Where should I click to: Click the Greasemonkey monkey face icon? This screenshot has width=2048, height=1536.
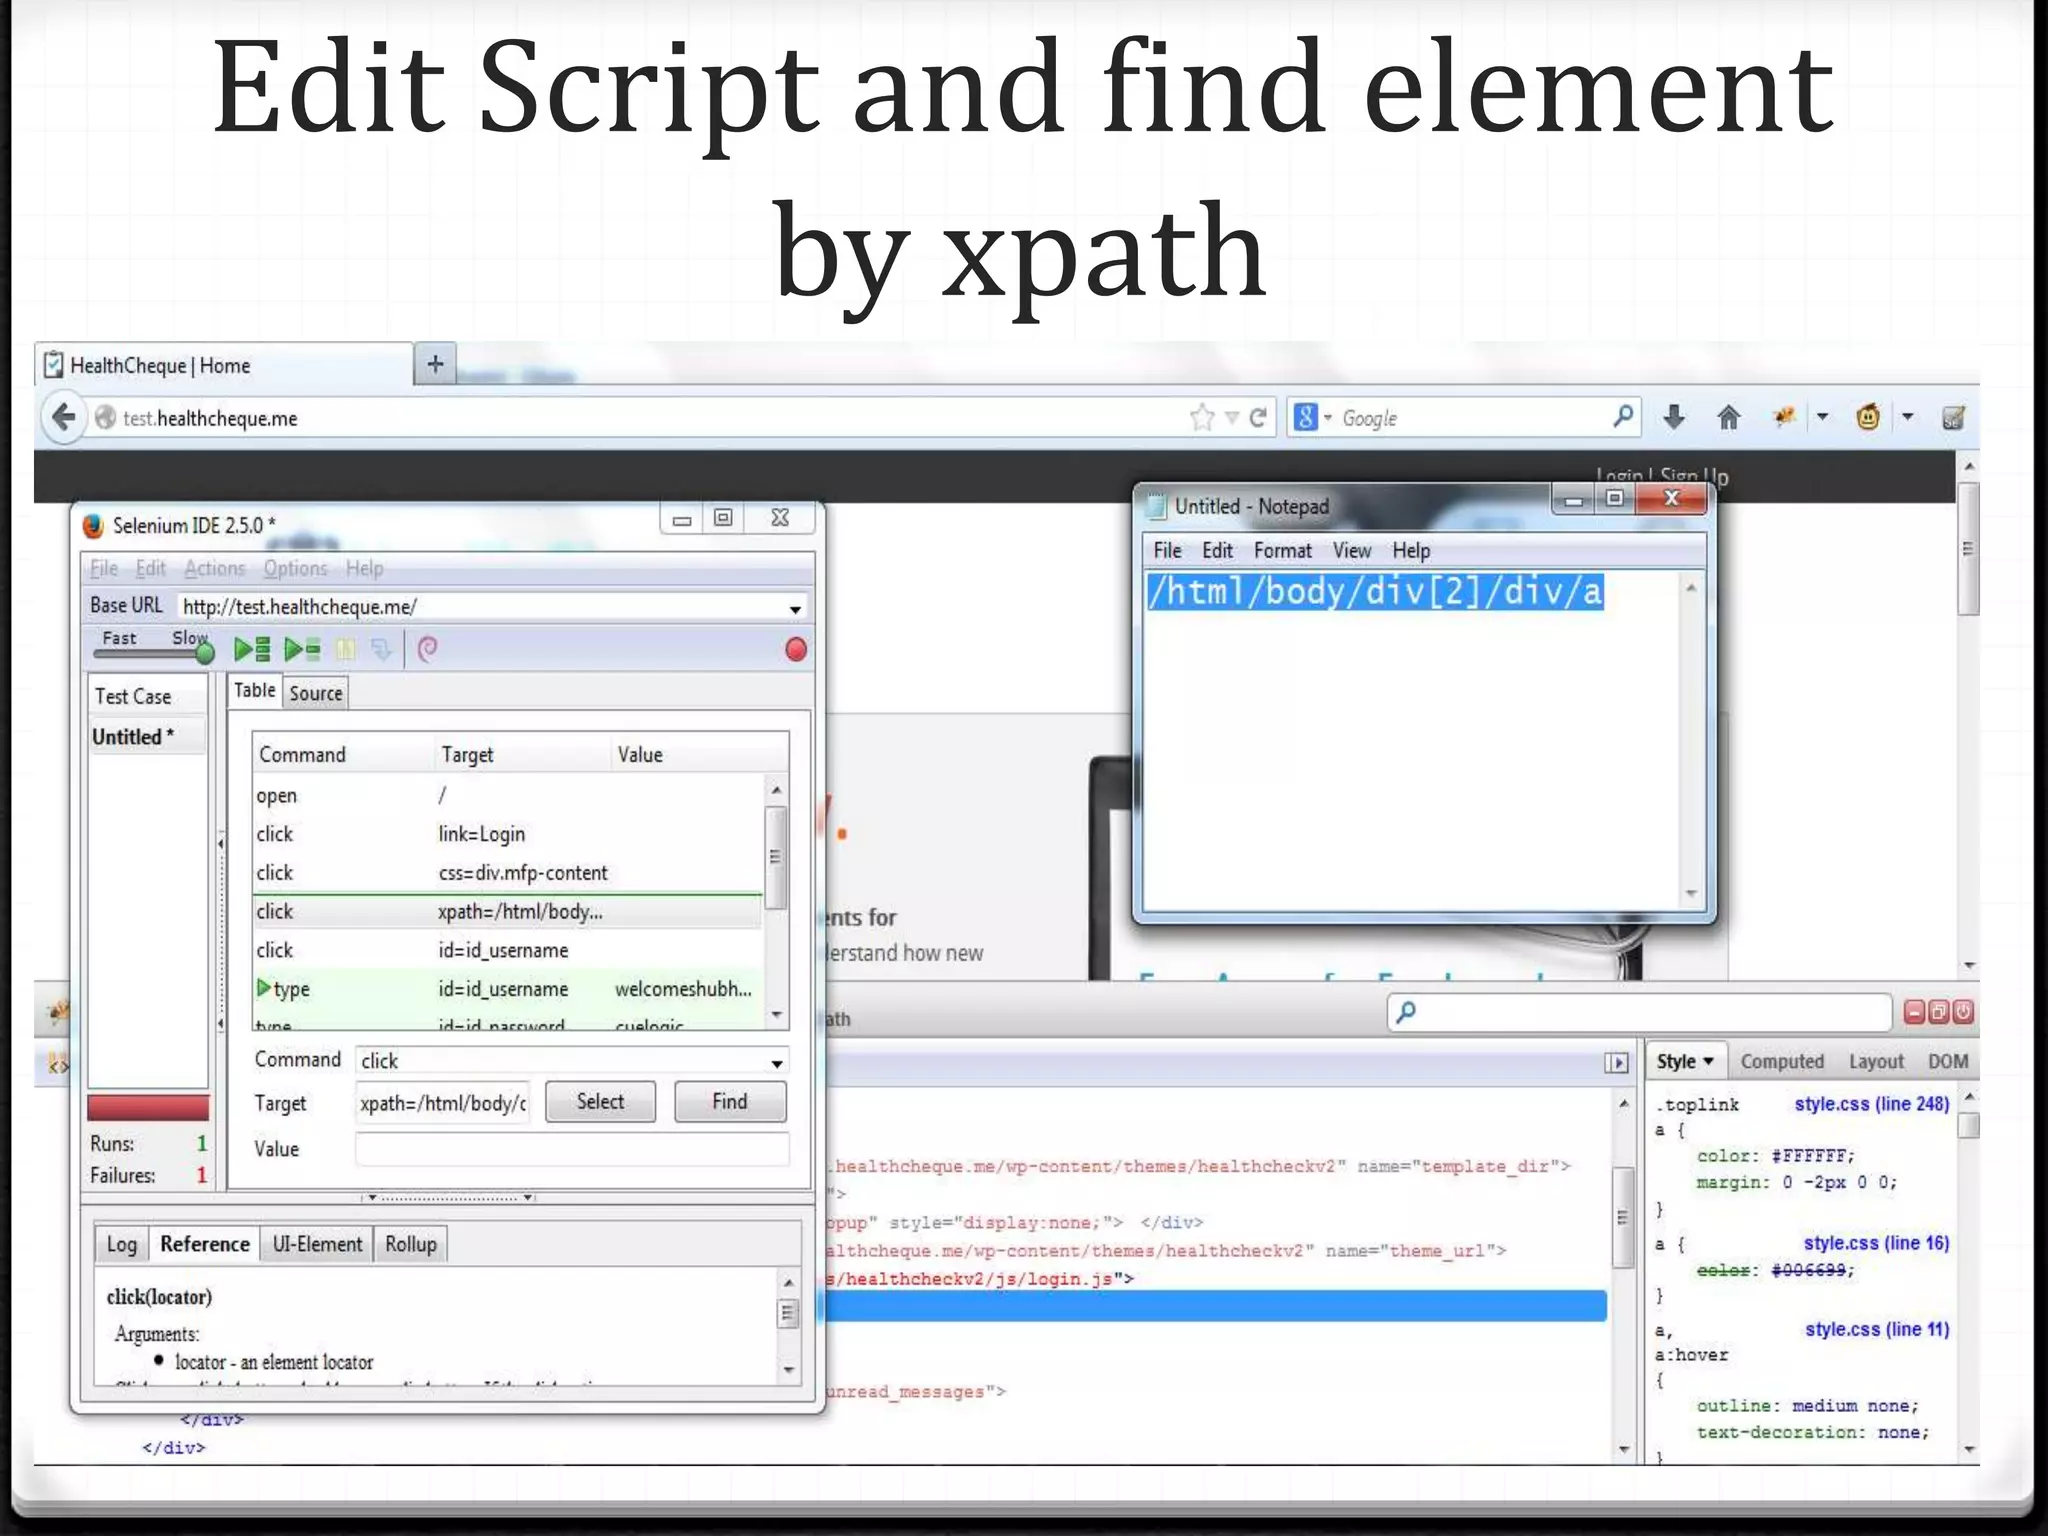(x=1868, y=417)
